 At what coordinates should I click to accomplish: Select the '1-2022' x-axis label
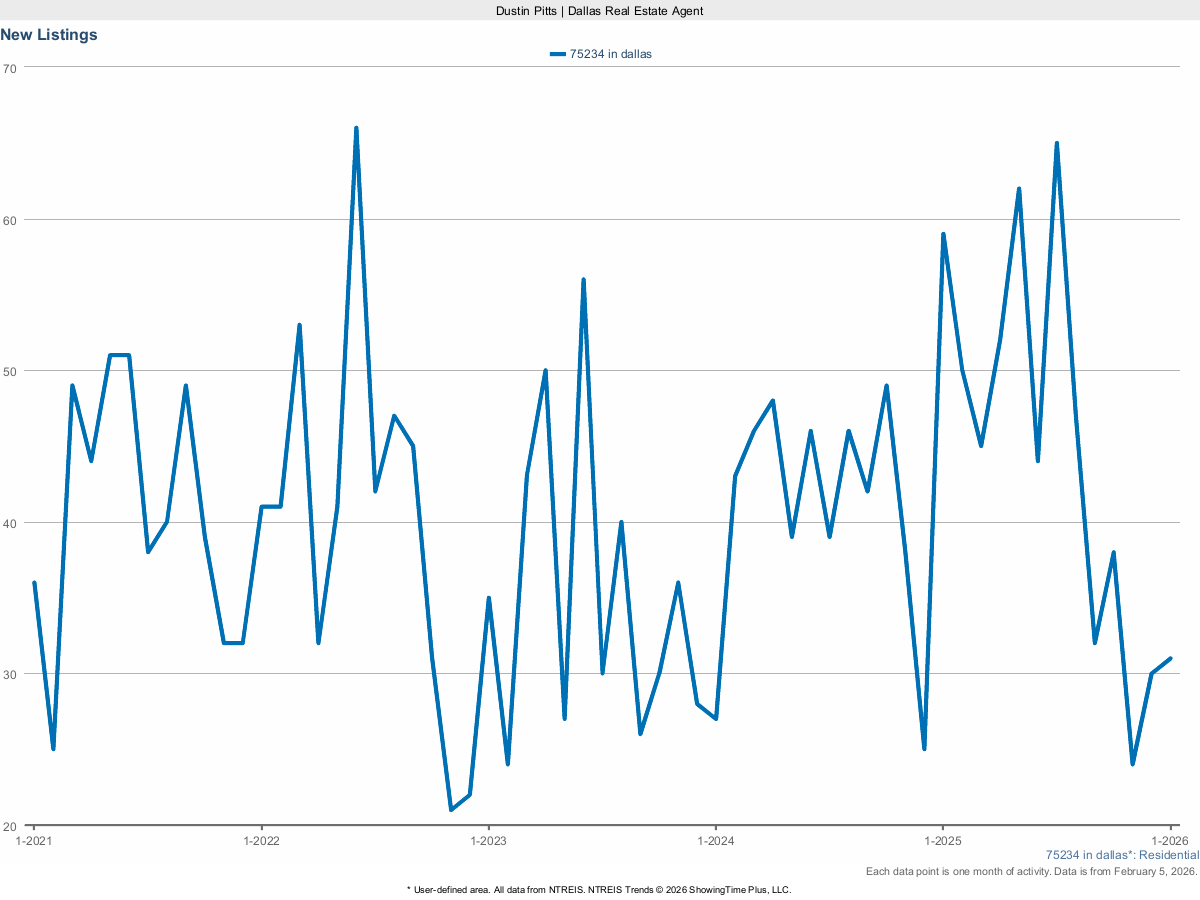tap(263, 842)
